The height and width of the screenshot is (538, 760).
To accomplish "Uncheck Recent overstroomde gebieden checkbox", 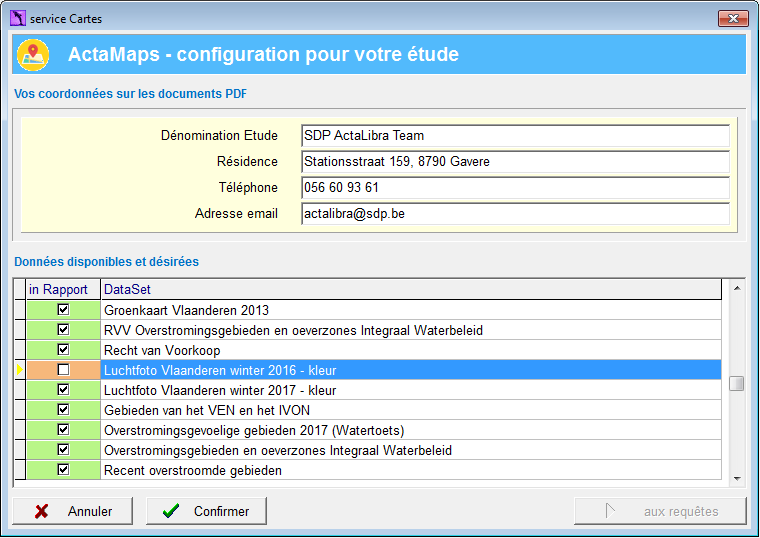I will (x=63, y=470).
